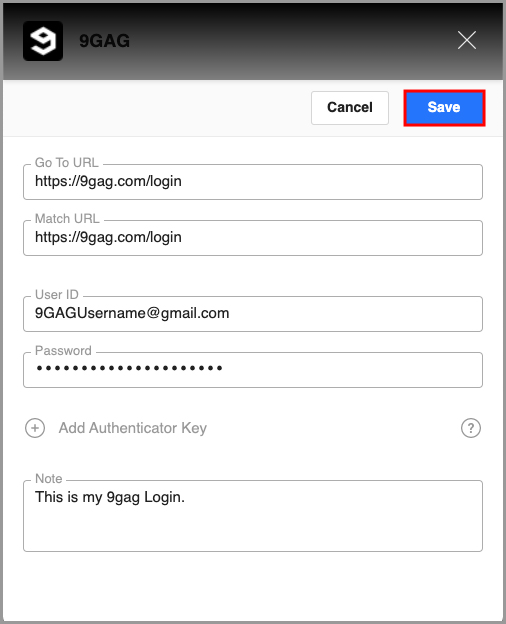
Task: Click the Password field label
Action: click(x=63, y=351)
